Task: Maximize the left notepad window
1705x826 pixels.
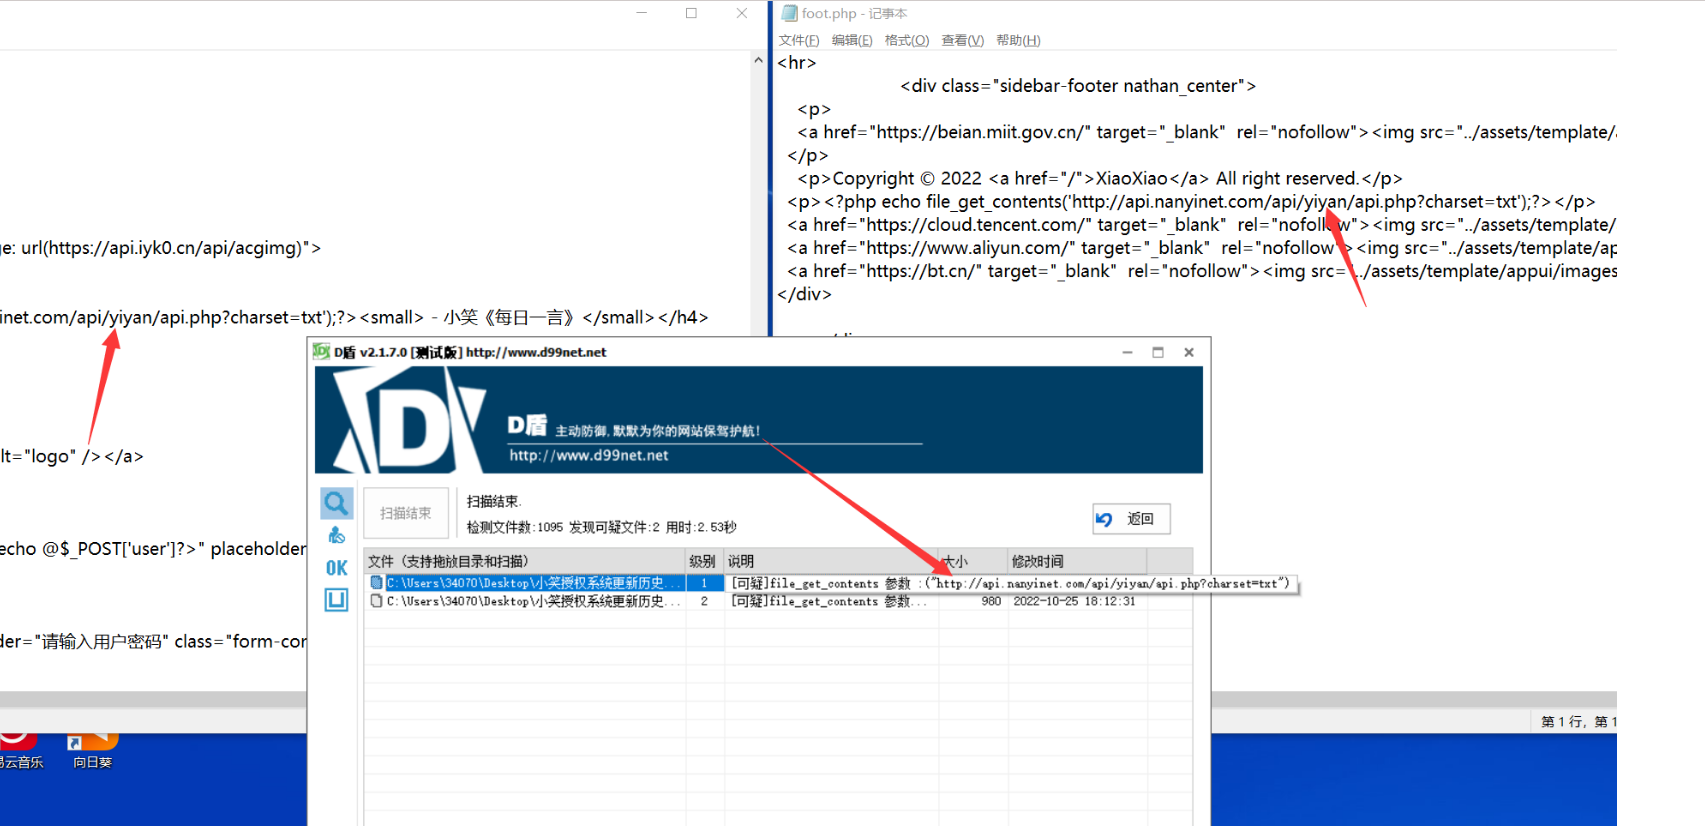Action: coord(691,13)
